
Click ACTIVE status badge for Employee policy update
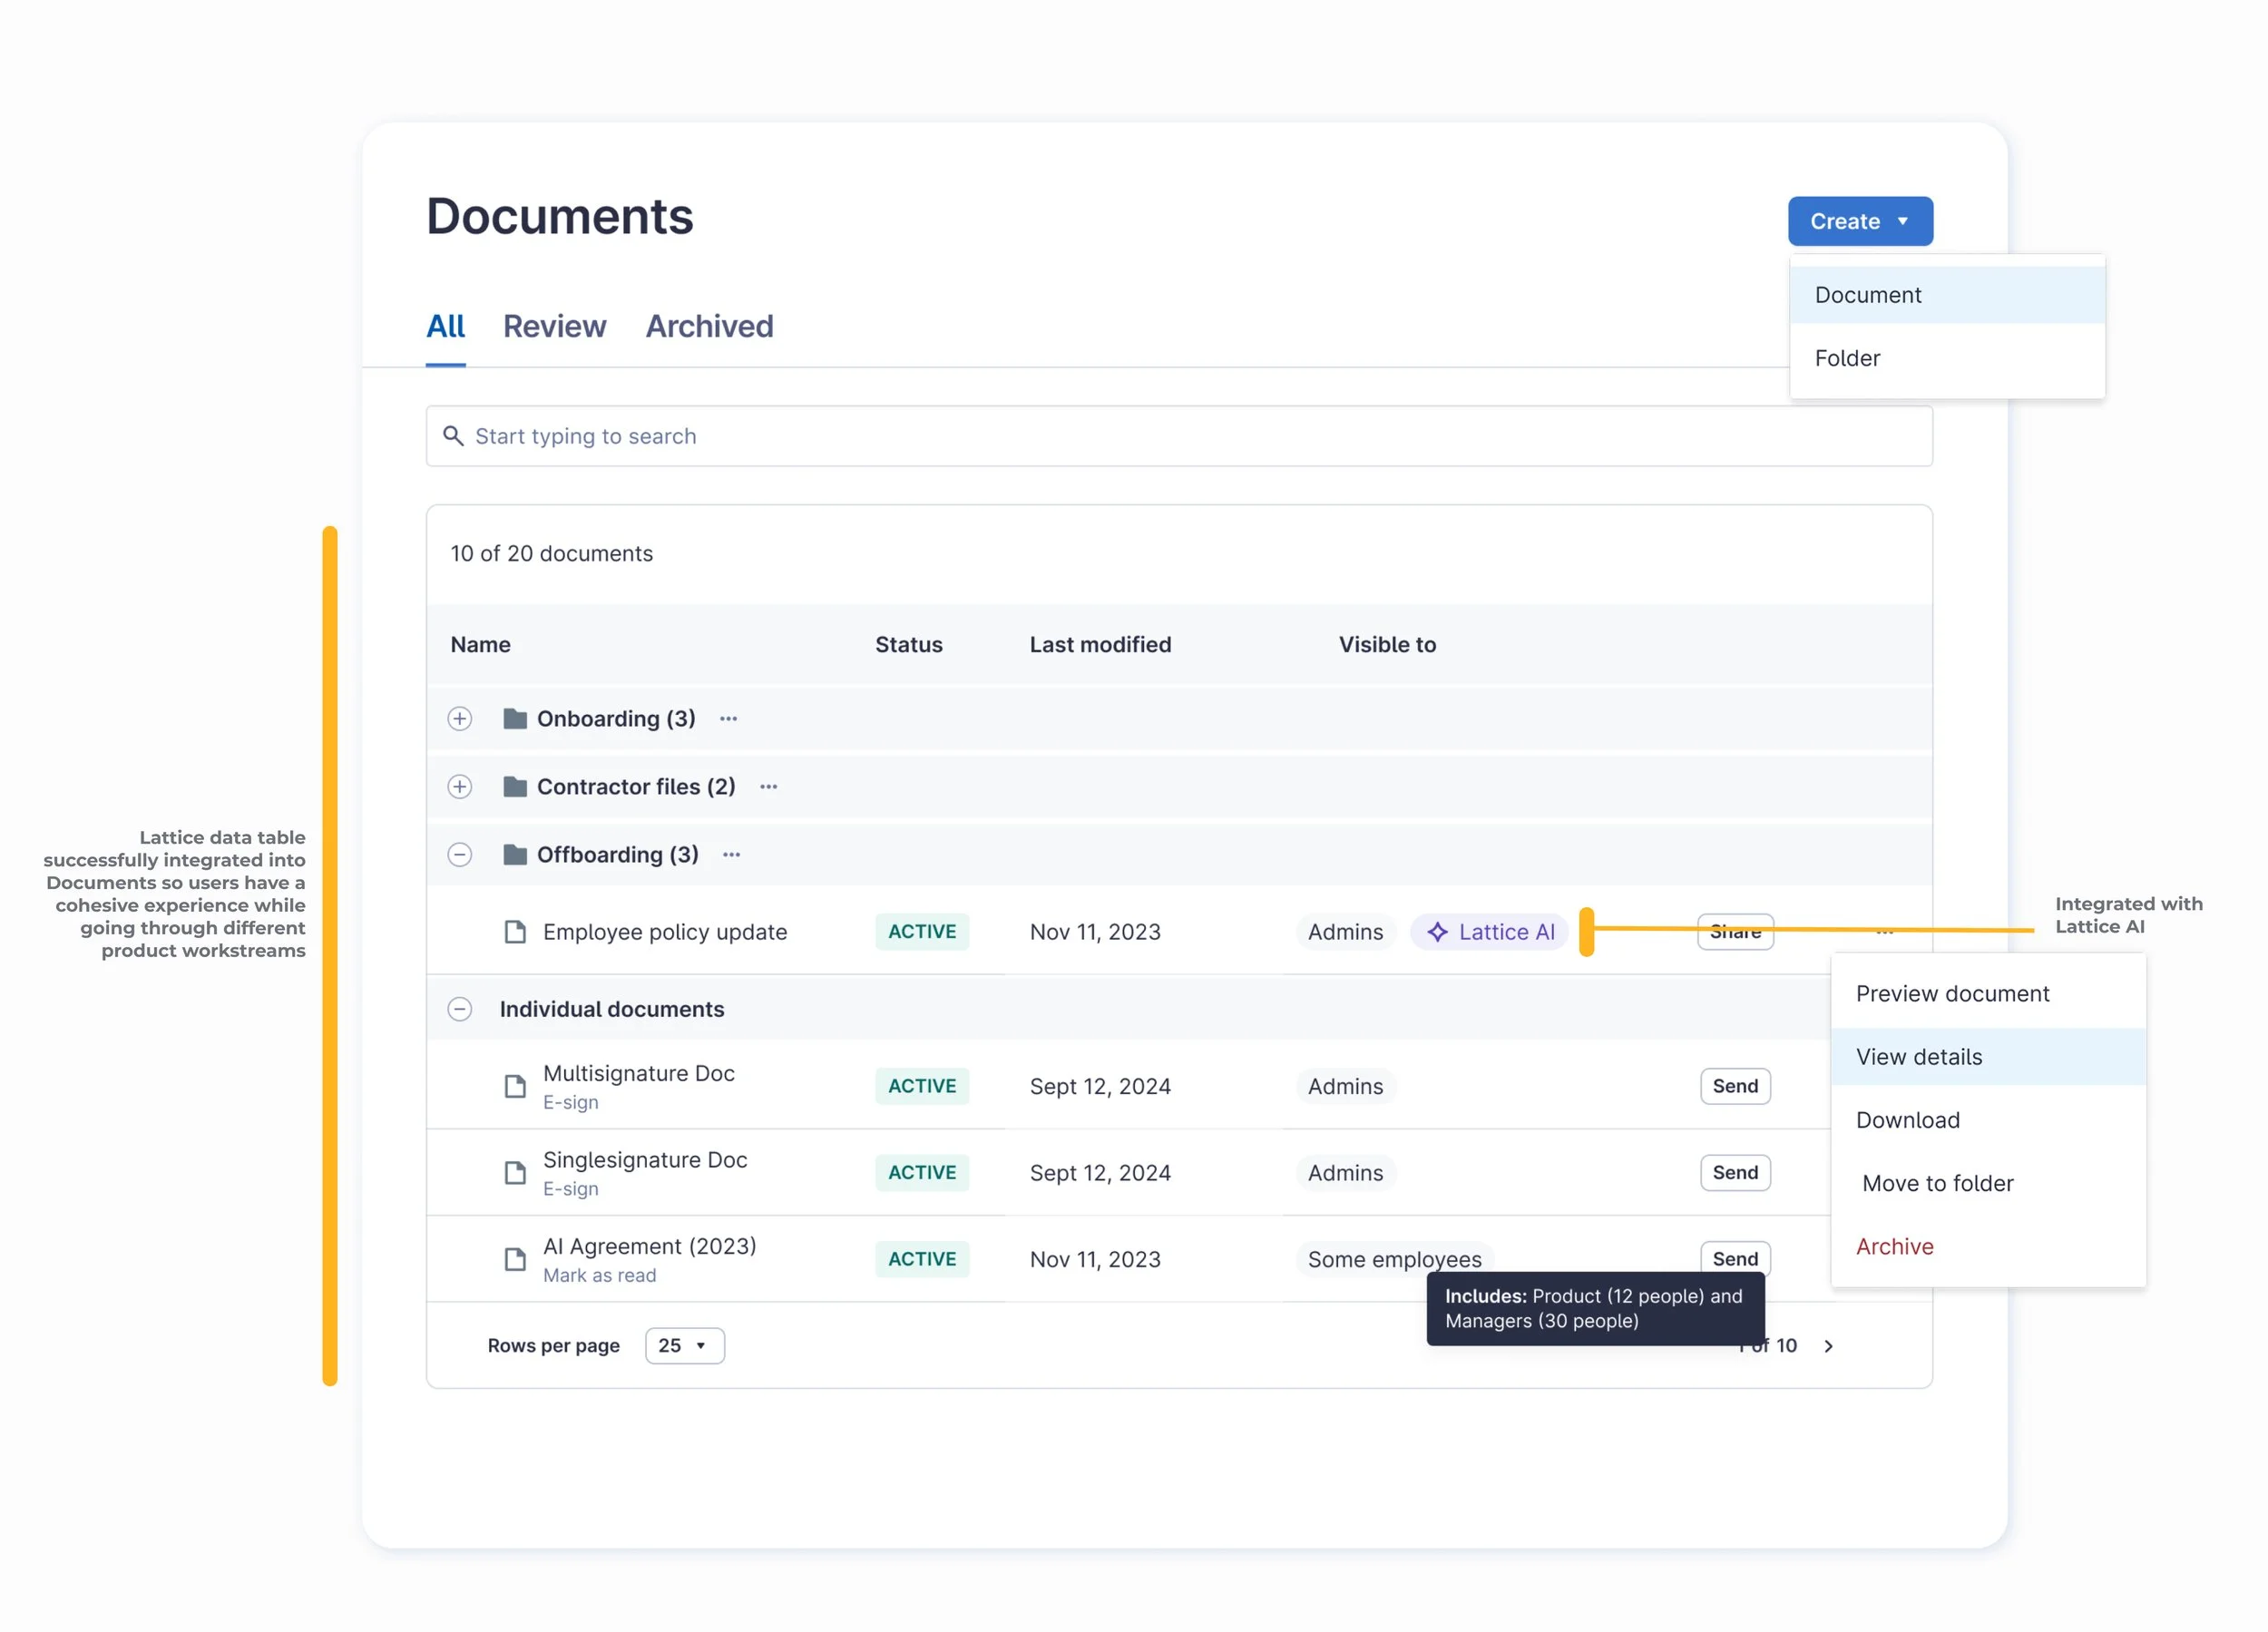coord(922,932)
